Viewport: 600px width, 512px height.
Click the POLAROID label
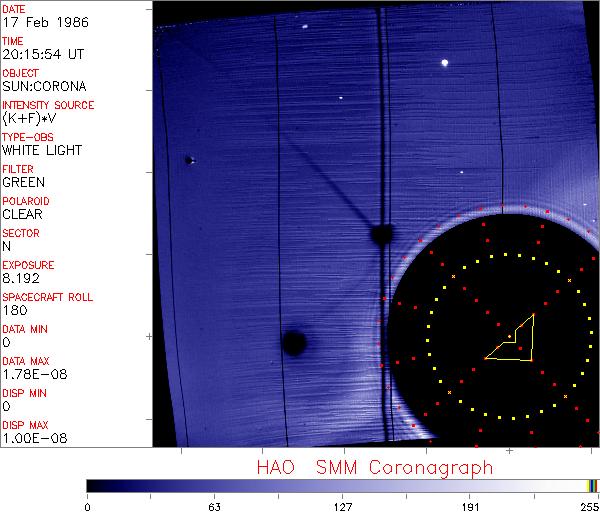(x=26, y=201)
